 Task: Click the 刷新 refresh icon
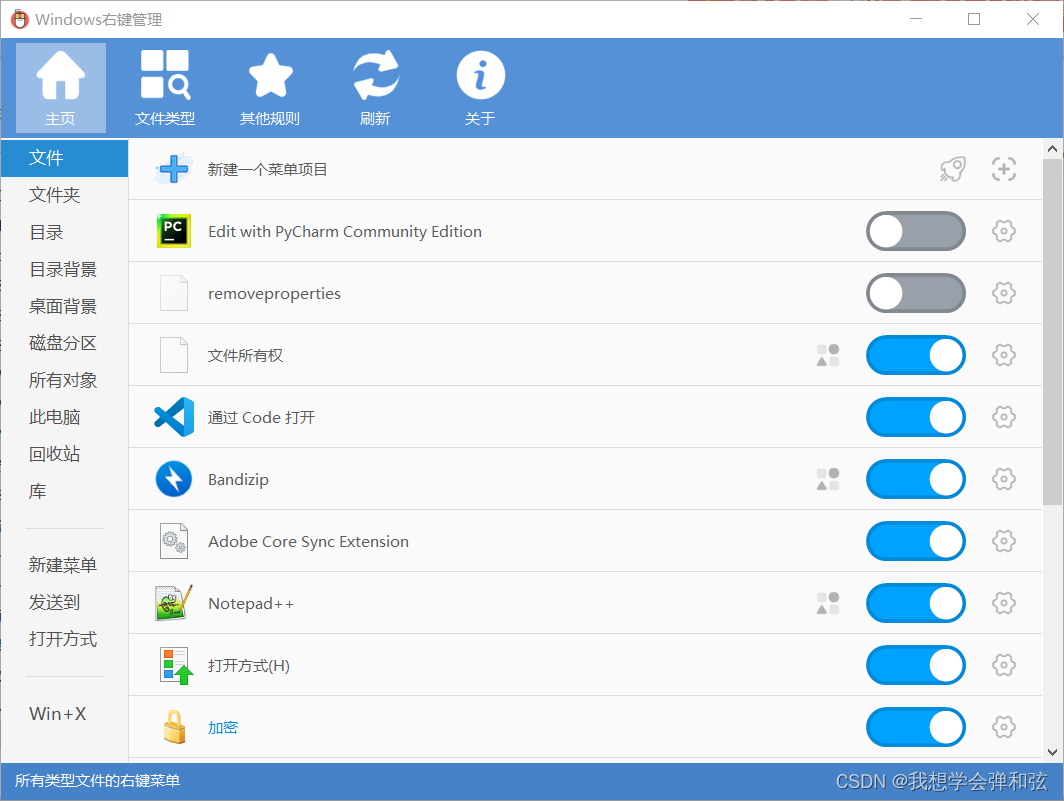pyautogui.click(x=375, y=88)
